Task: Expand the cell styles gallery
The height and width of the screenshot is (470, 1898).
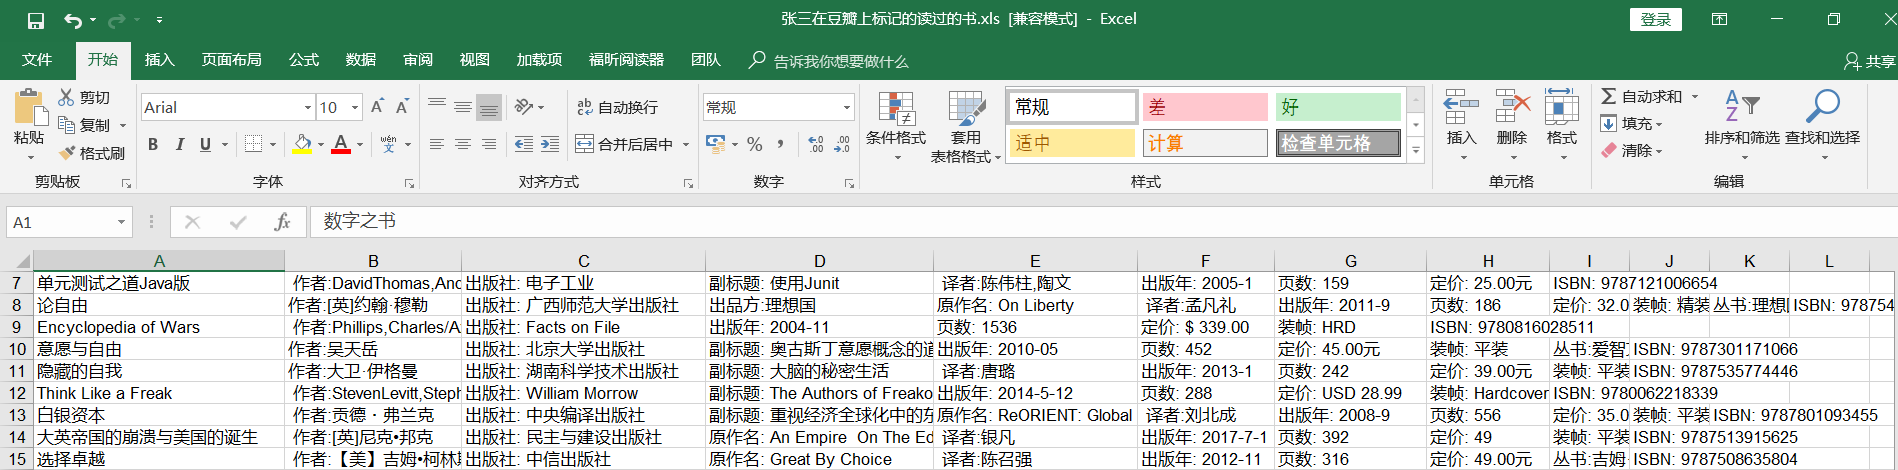Action: (x=1416, y=151)
